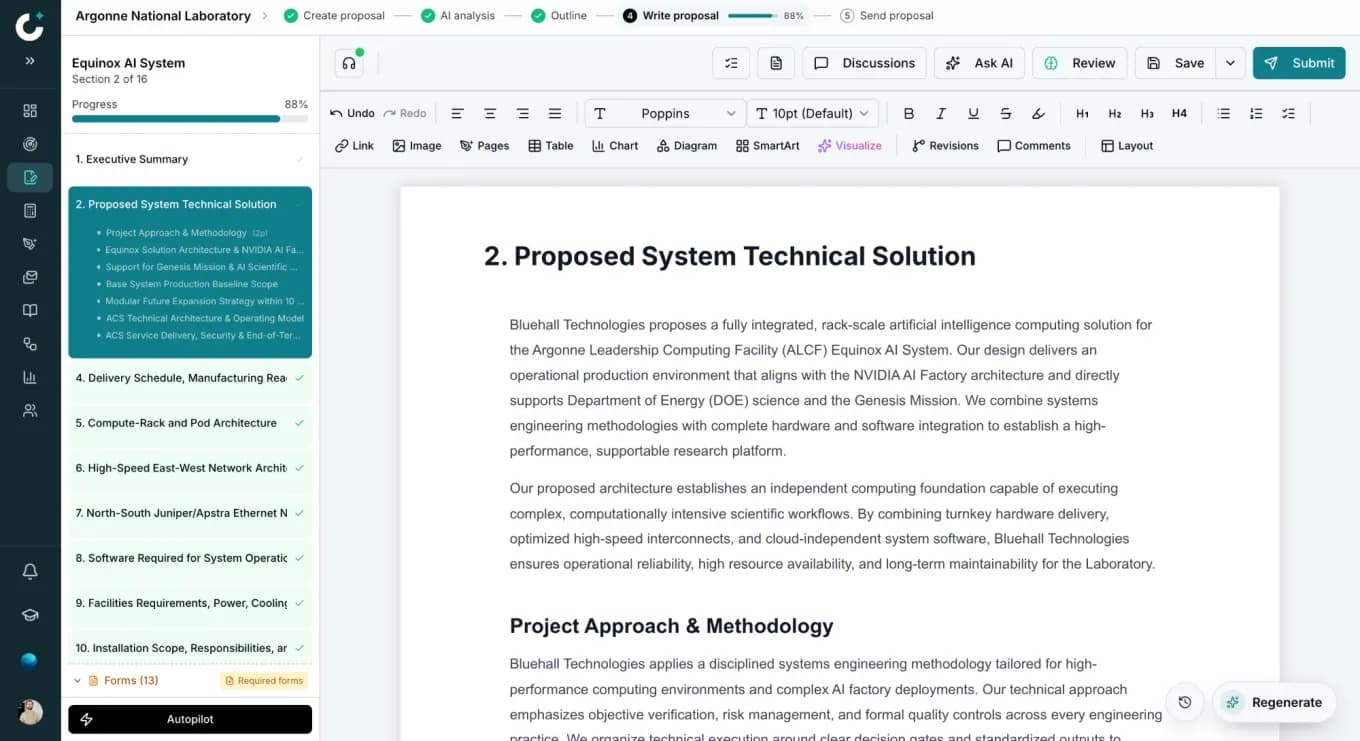
Task: Collapse the Forms (13) section
Action: click(x=78, y=680)
